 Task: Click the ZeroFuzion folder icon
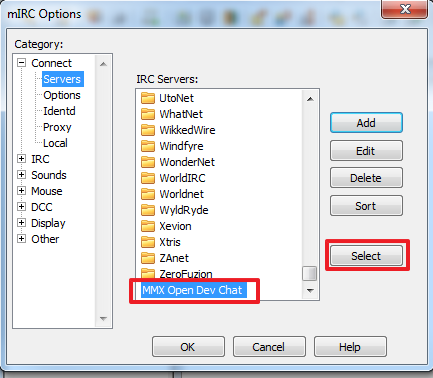click(x=148, y=273)
